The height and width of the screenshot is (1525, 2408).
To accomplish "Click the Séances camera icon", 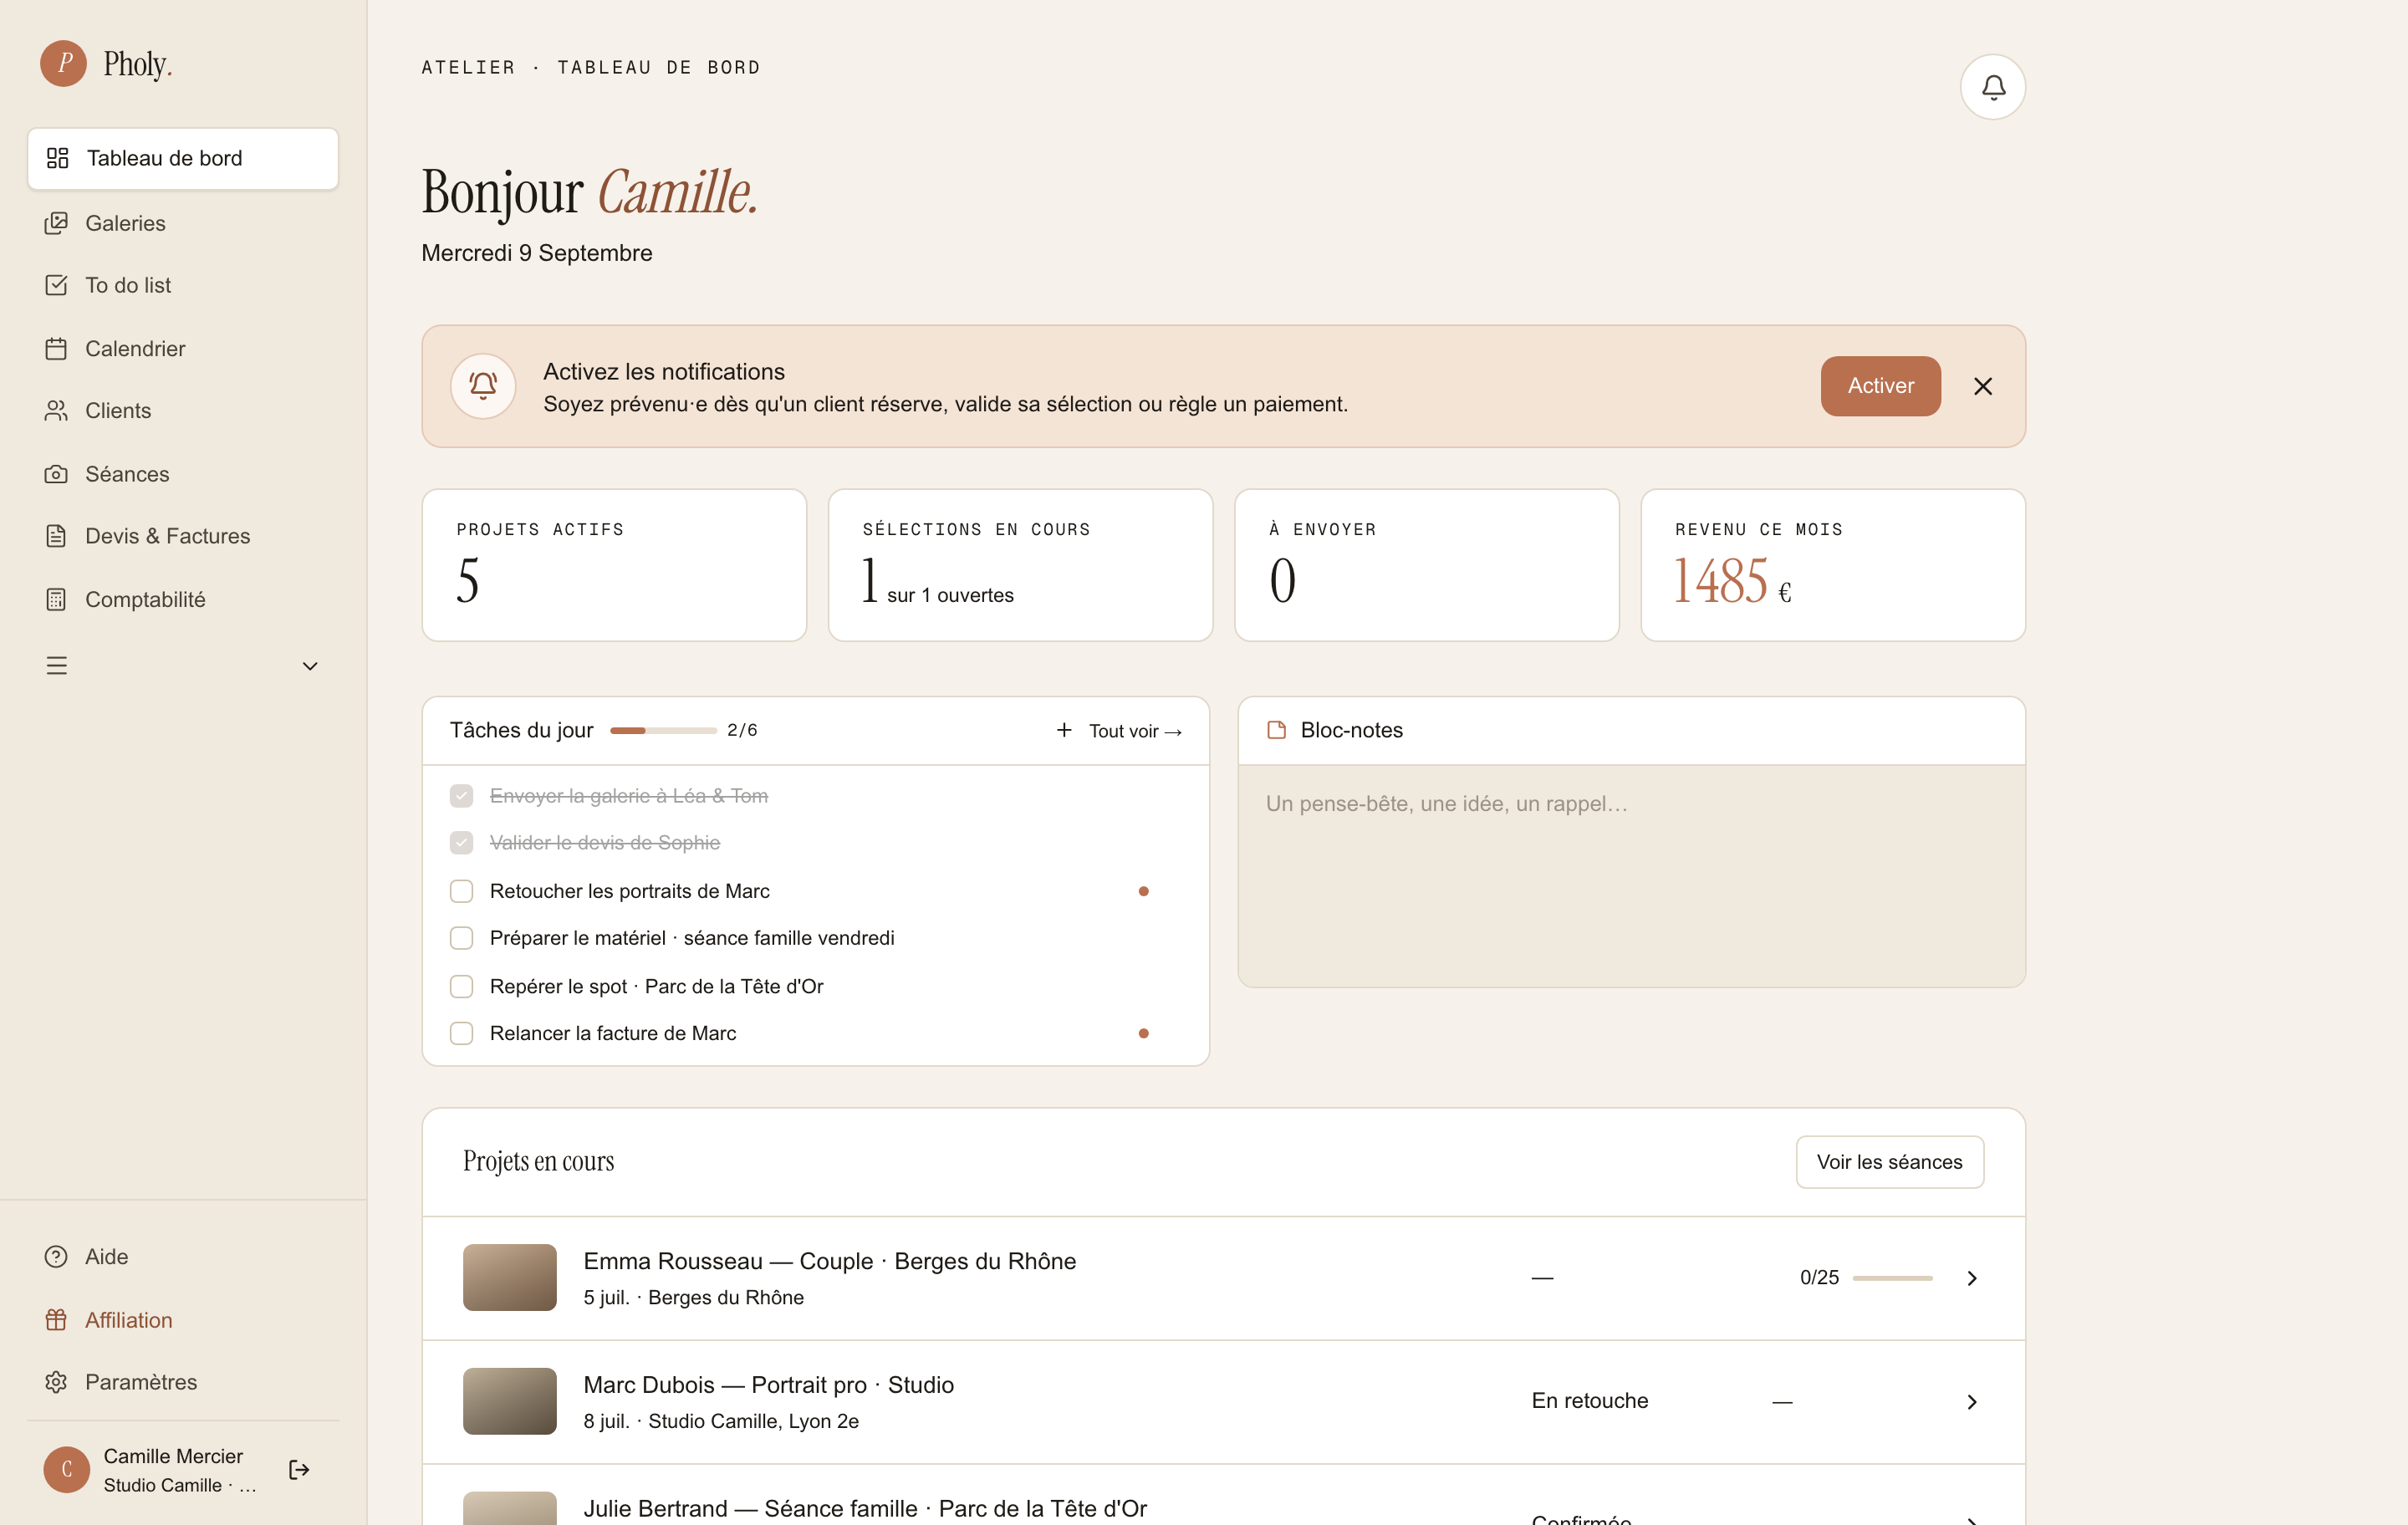I will coord(56,474).
